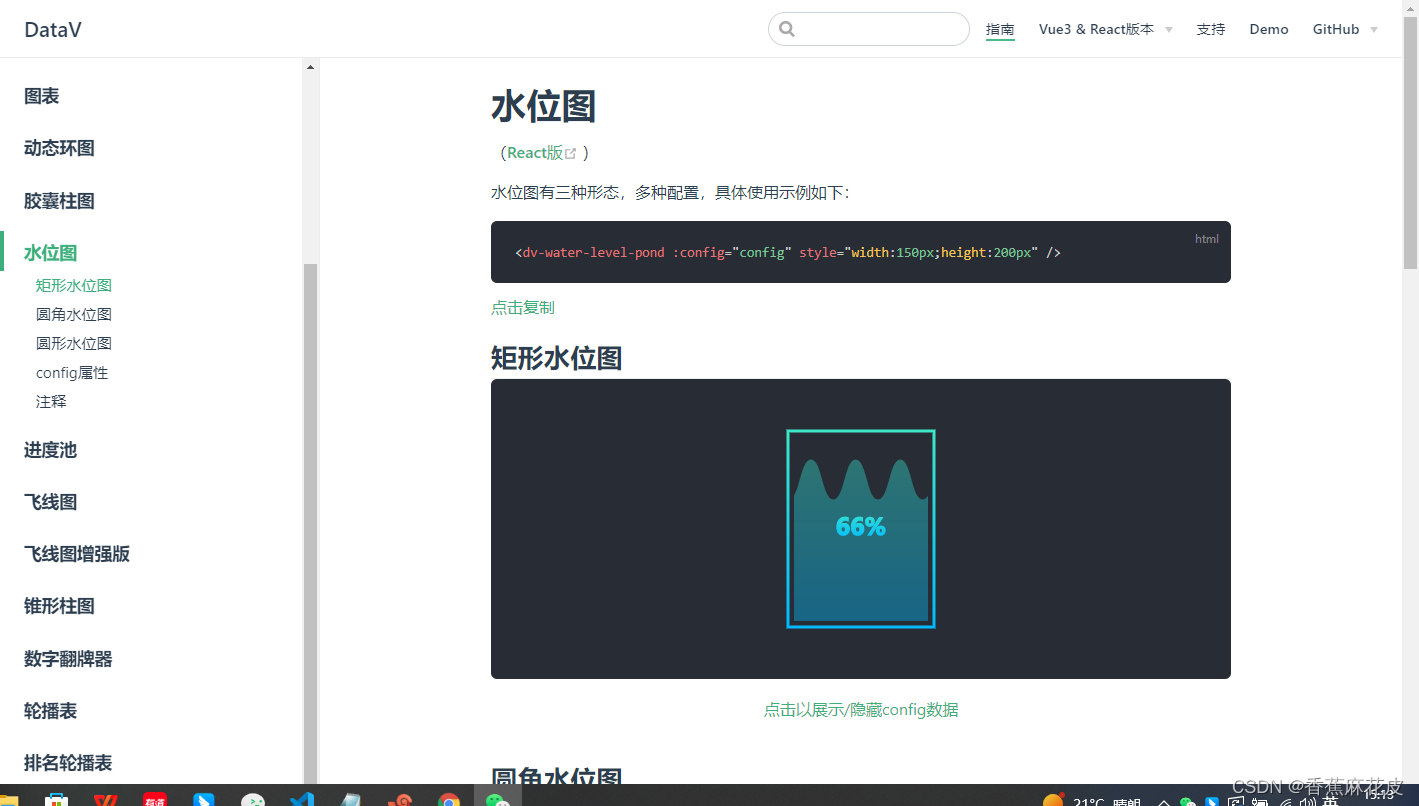Open 数字翻牌器 in the sidebar

[x=68, y=659]
